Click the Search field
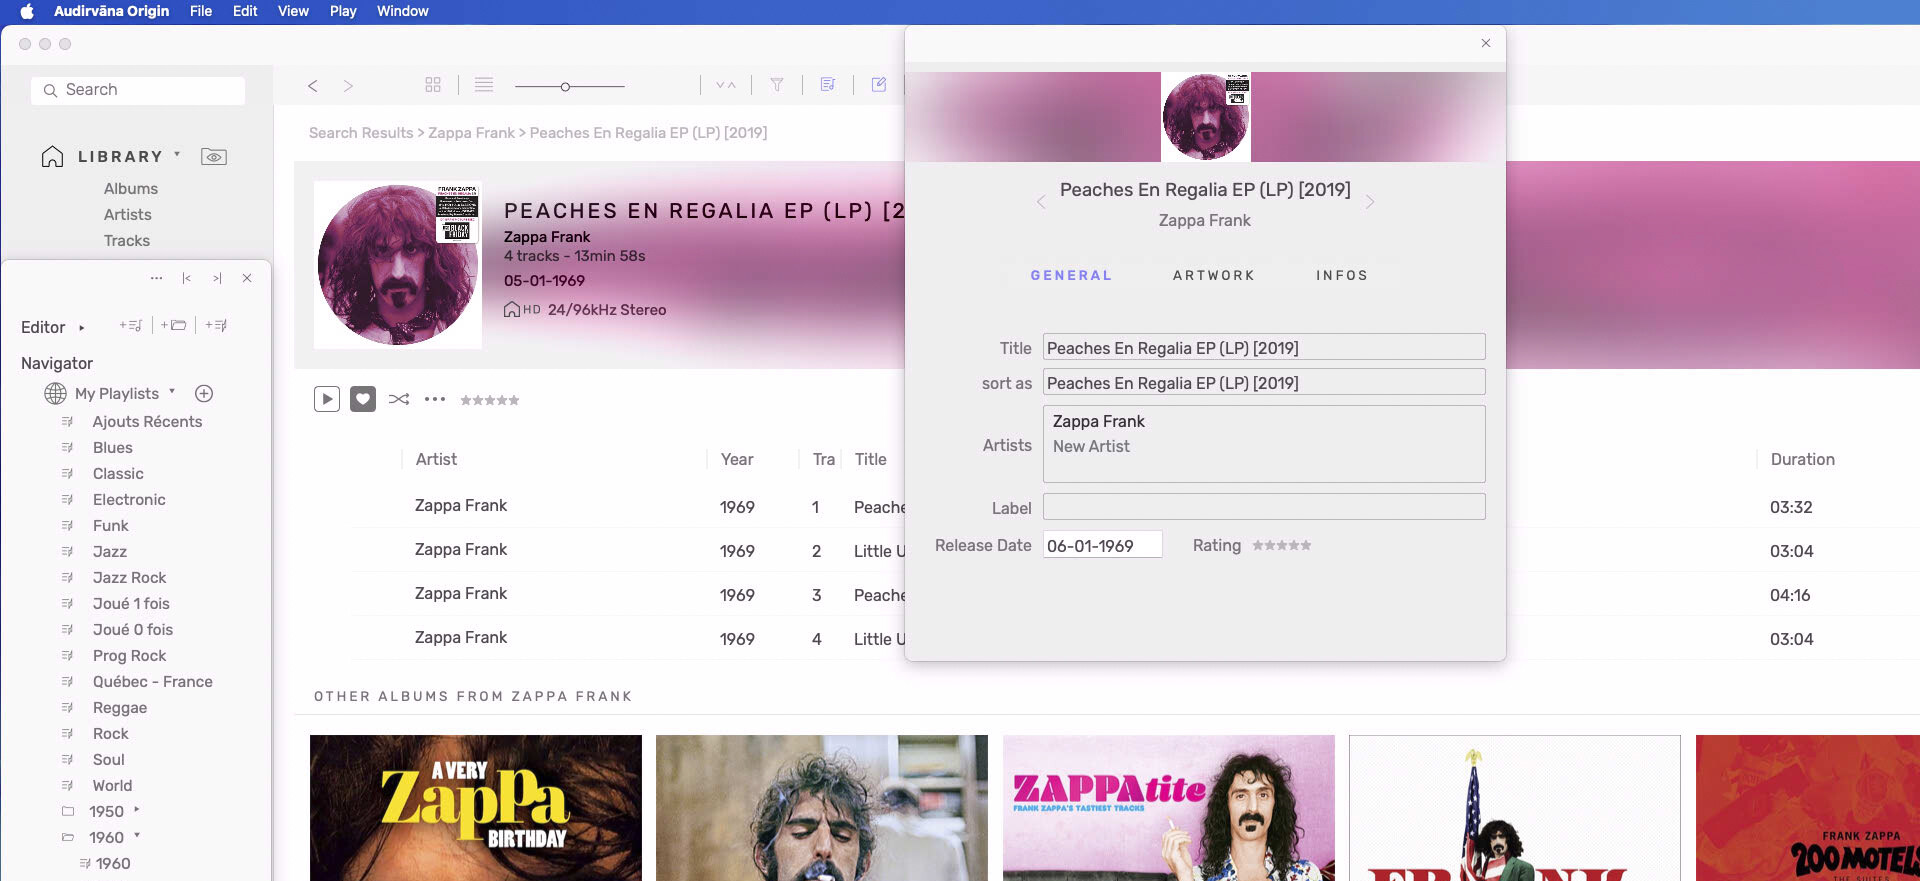 pyautogui.click(x=138, y=90)
